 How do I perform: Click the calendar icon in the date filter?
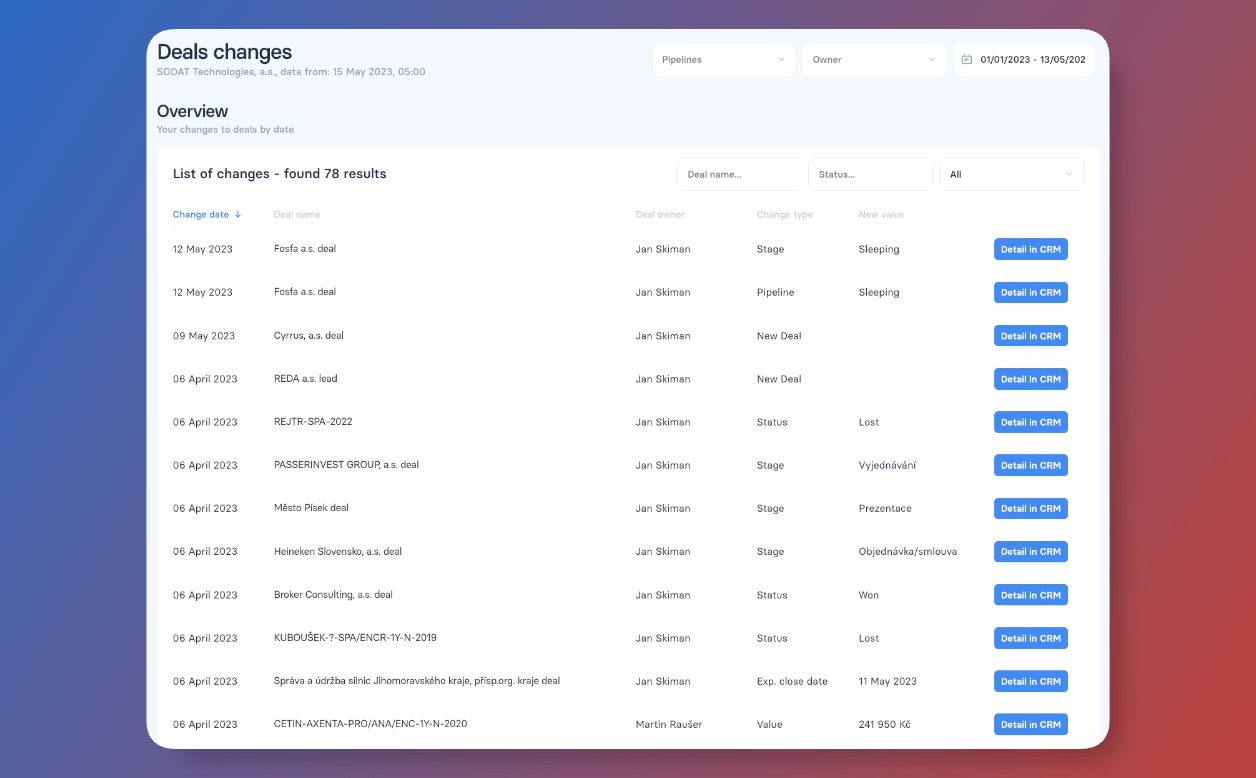965,59
